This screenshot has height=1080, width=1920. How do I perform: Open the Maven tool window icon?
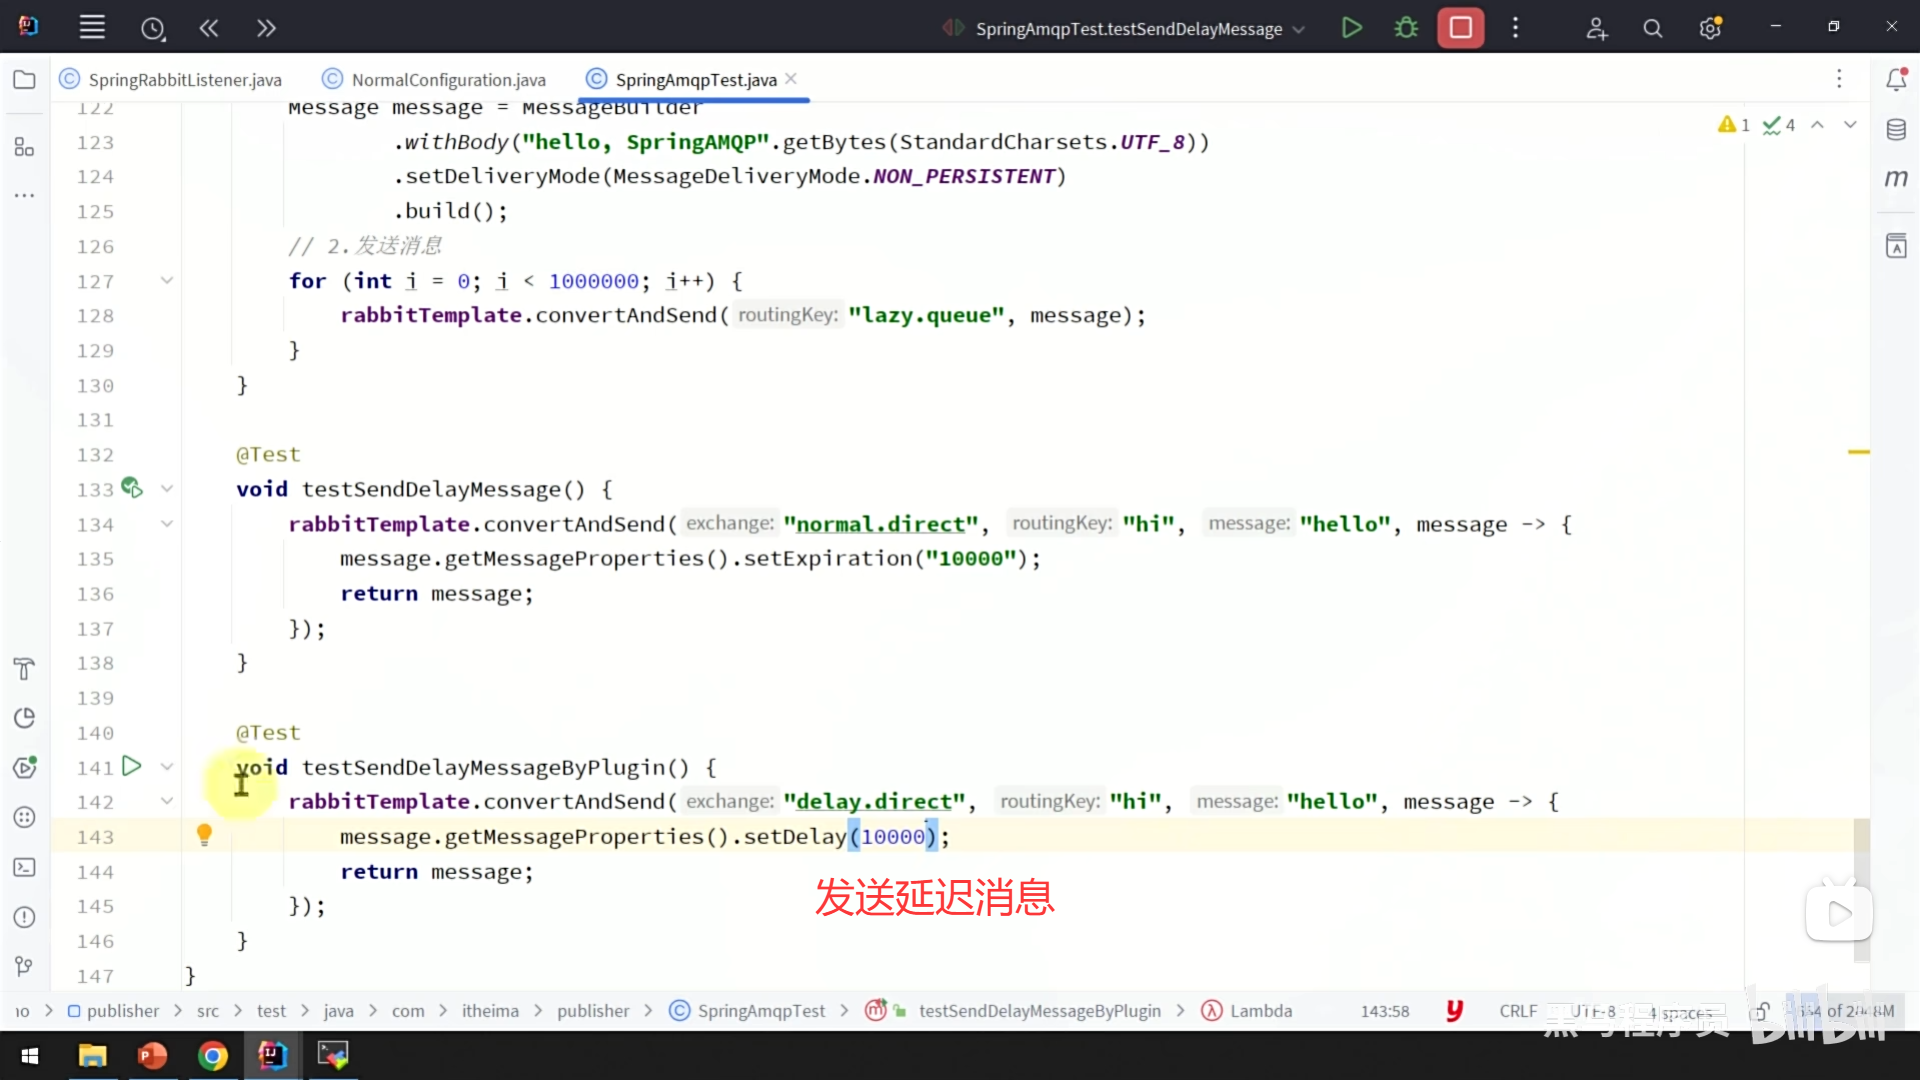[1896, 179]
